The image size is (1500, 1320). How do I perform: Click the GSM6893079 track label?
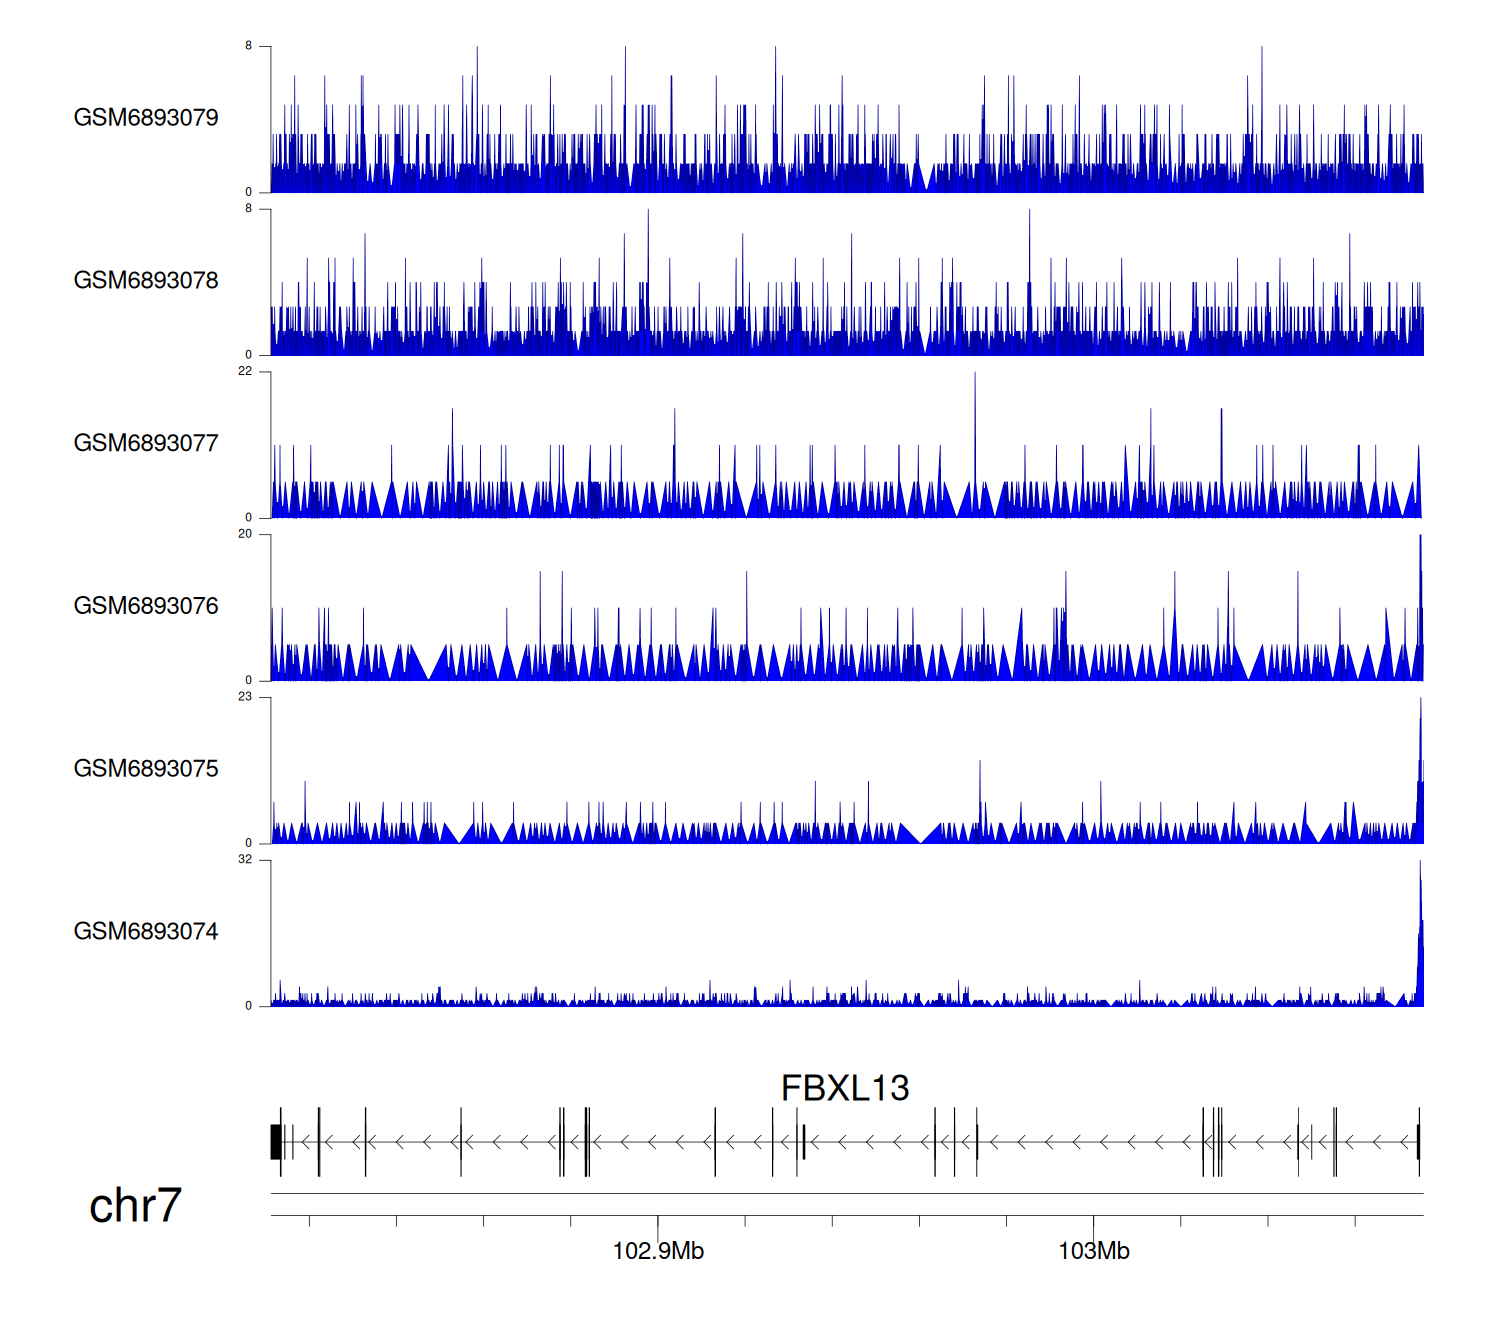tap(146, 118)
